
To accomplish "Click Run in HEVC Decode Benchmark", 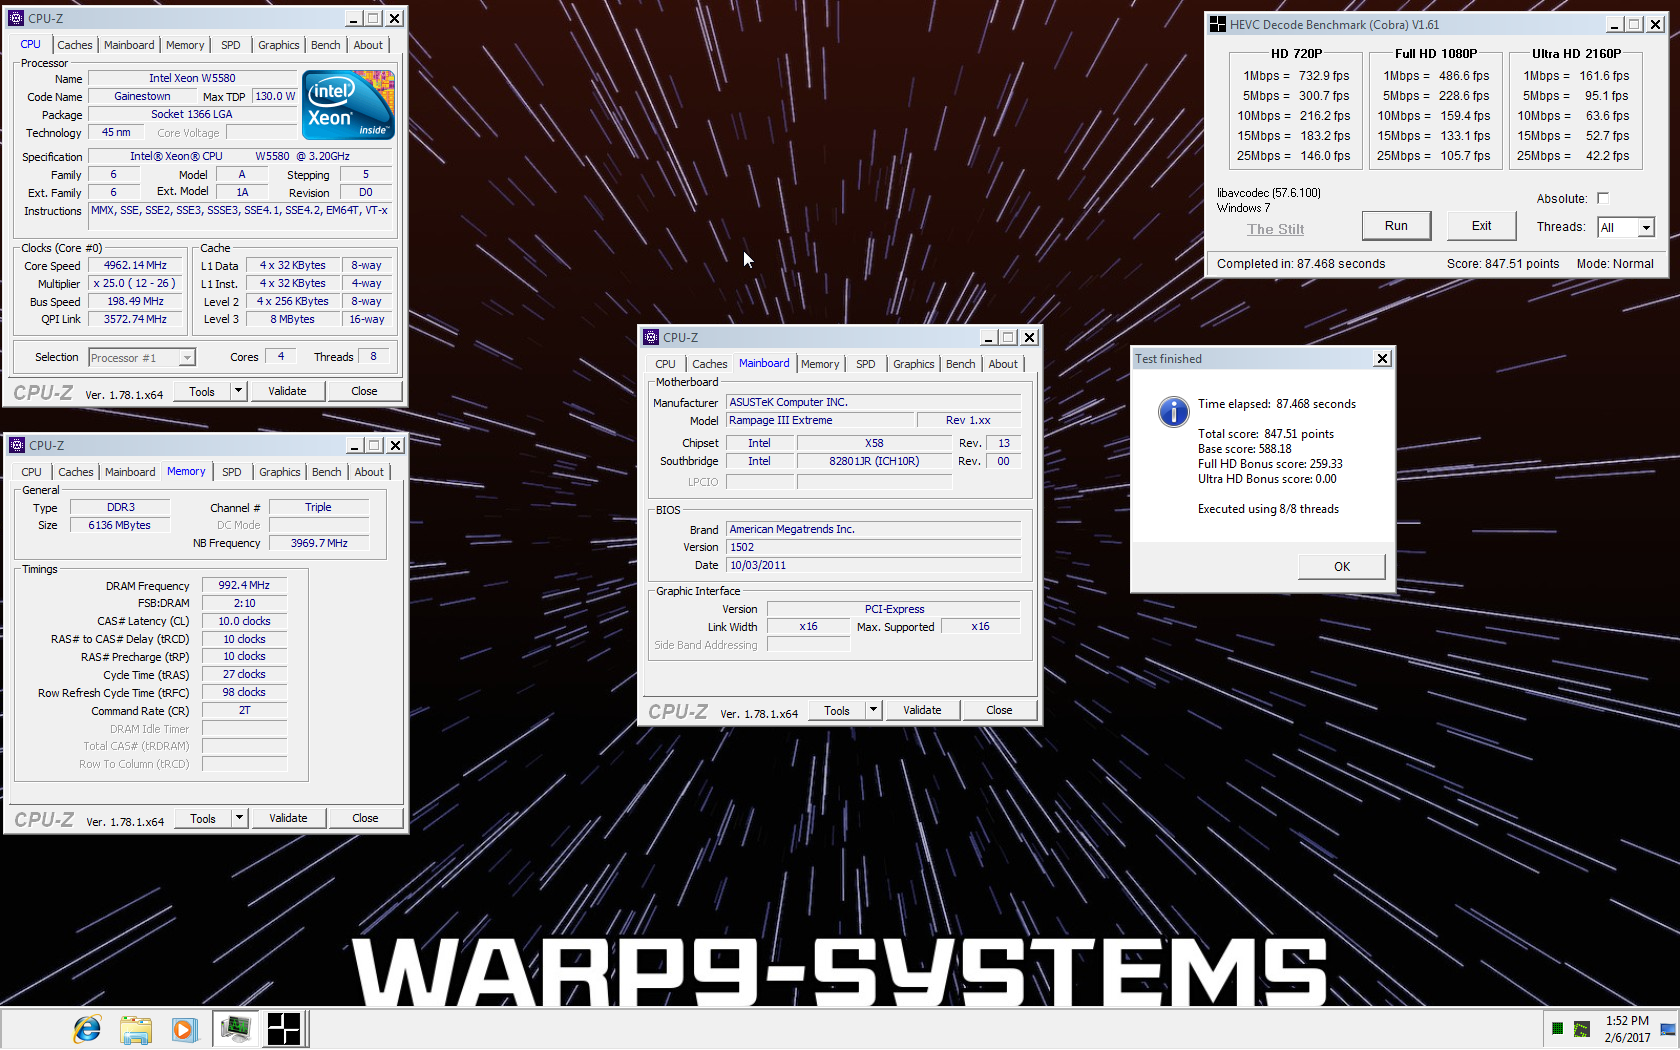I will point(1396,226).
